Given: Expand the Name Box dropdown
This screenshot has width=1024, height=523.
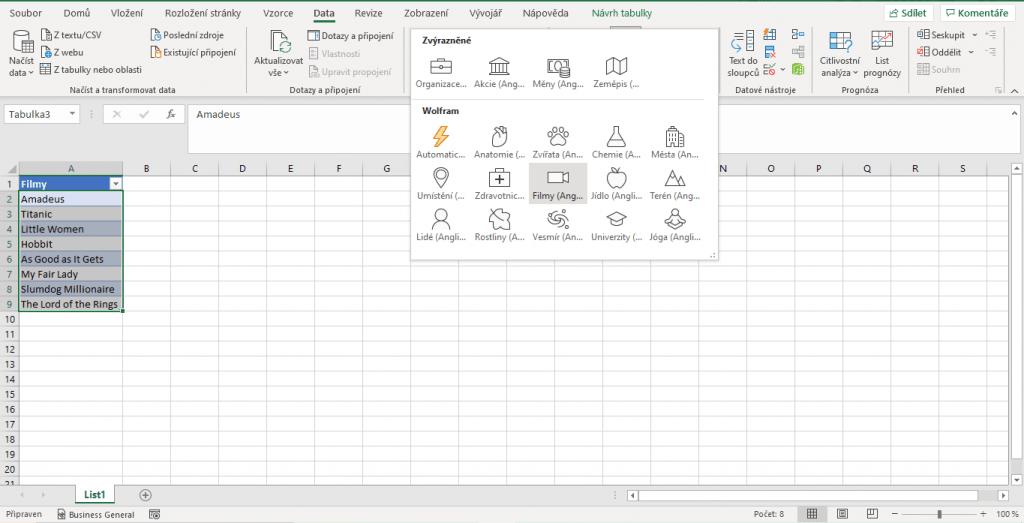Looking at the screenshot, I should pos(72,115).
